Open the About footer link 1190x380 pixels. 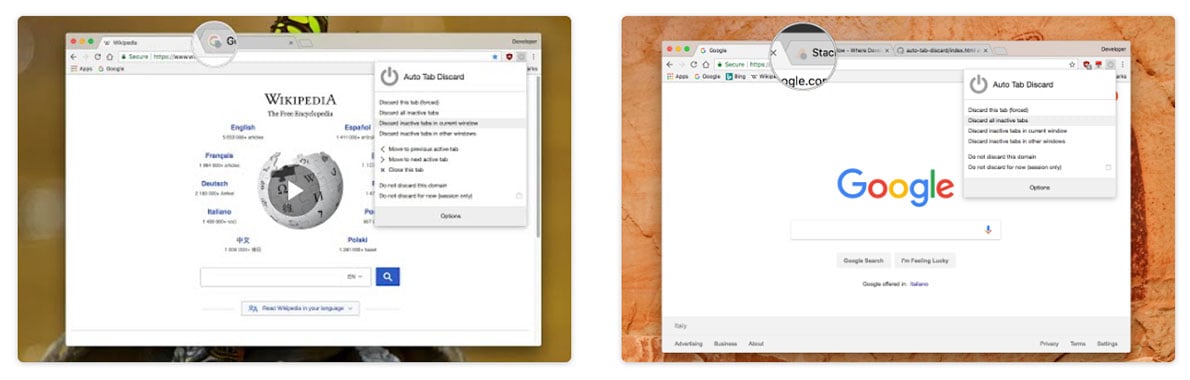pyautogui.click(x=756, y=344)
